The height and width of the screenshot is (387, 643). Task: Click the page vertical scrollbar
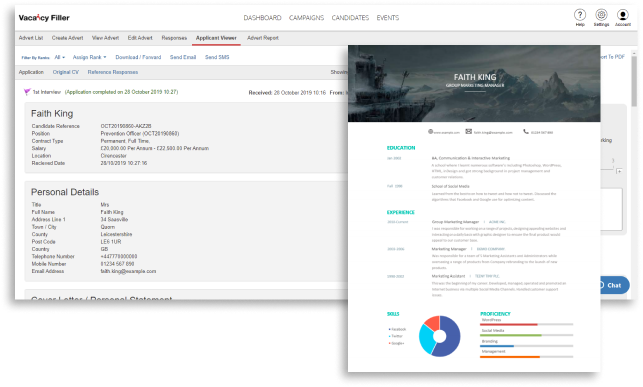pos(634,81)
